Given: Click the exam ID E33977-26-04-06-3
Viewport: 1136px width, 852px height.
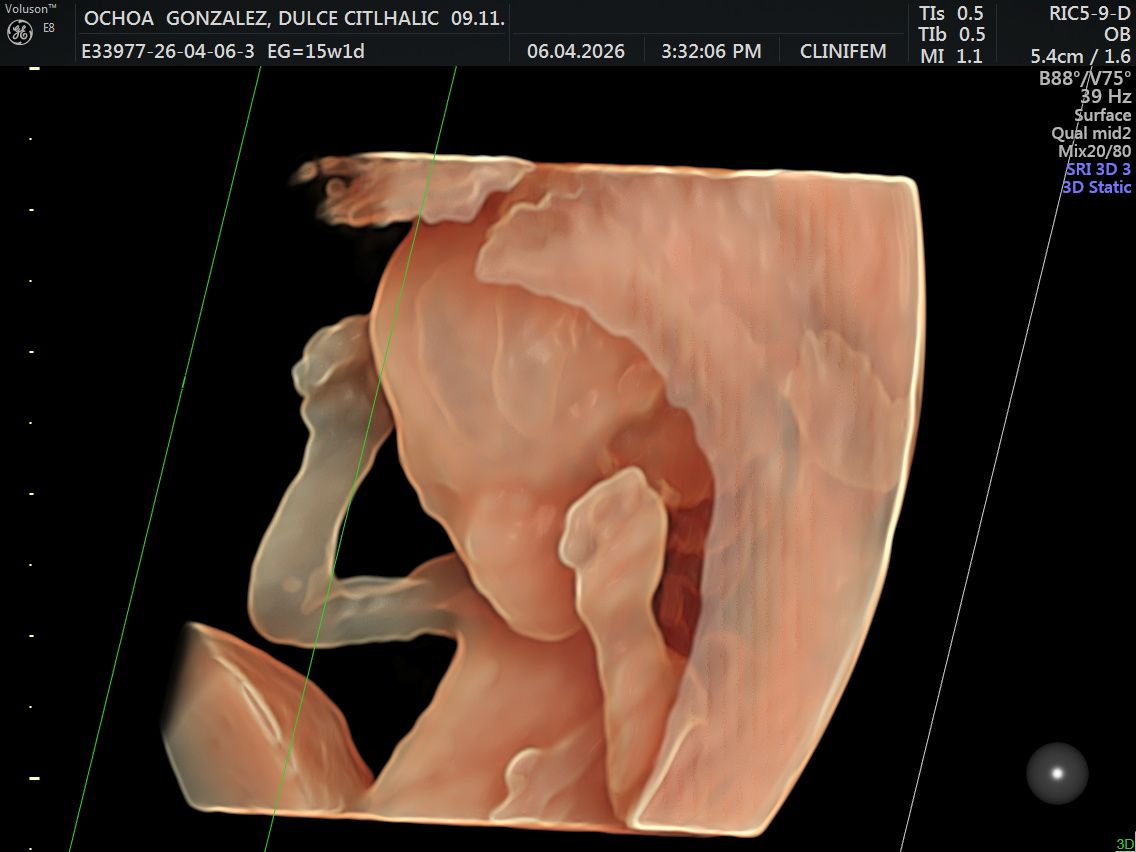Looking at the screenshot, I should pos(168,51).
